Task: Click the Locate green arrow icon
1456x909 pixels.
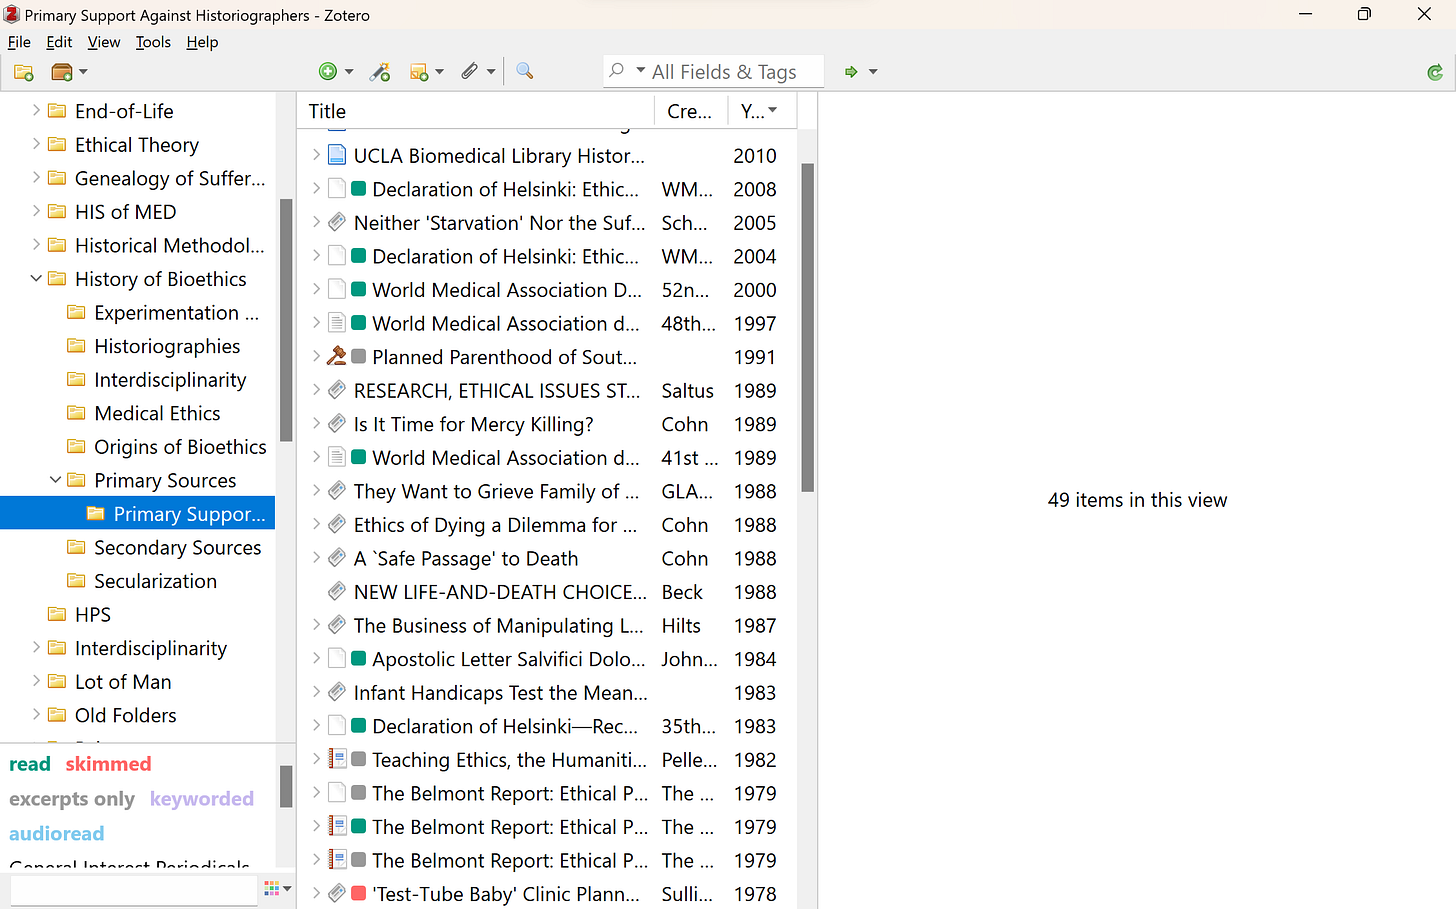Action: click(x=851, y=72)
